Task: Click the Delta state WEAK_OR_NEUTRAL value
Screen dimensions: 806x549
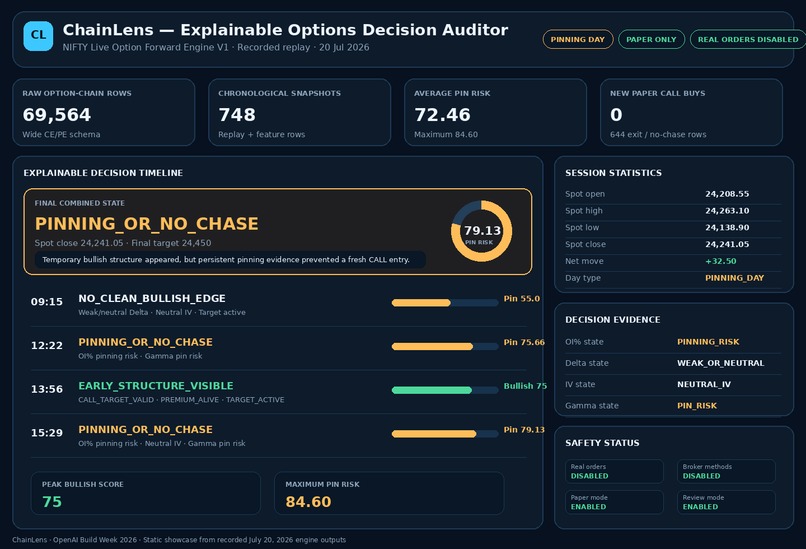Action: [x=720, y=363]
